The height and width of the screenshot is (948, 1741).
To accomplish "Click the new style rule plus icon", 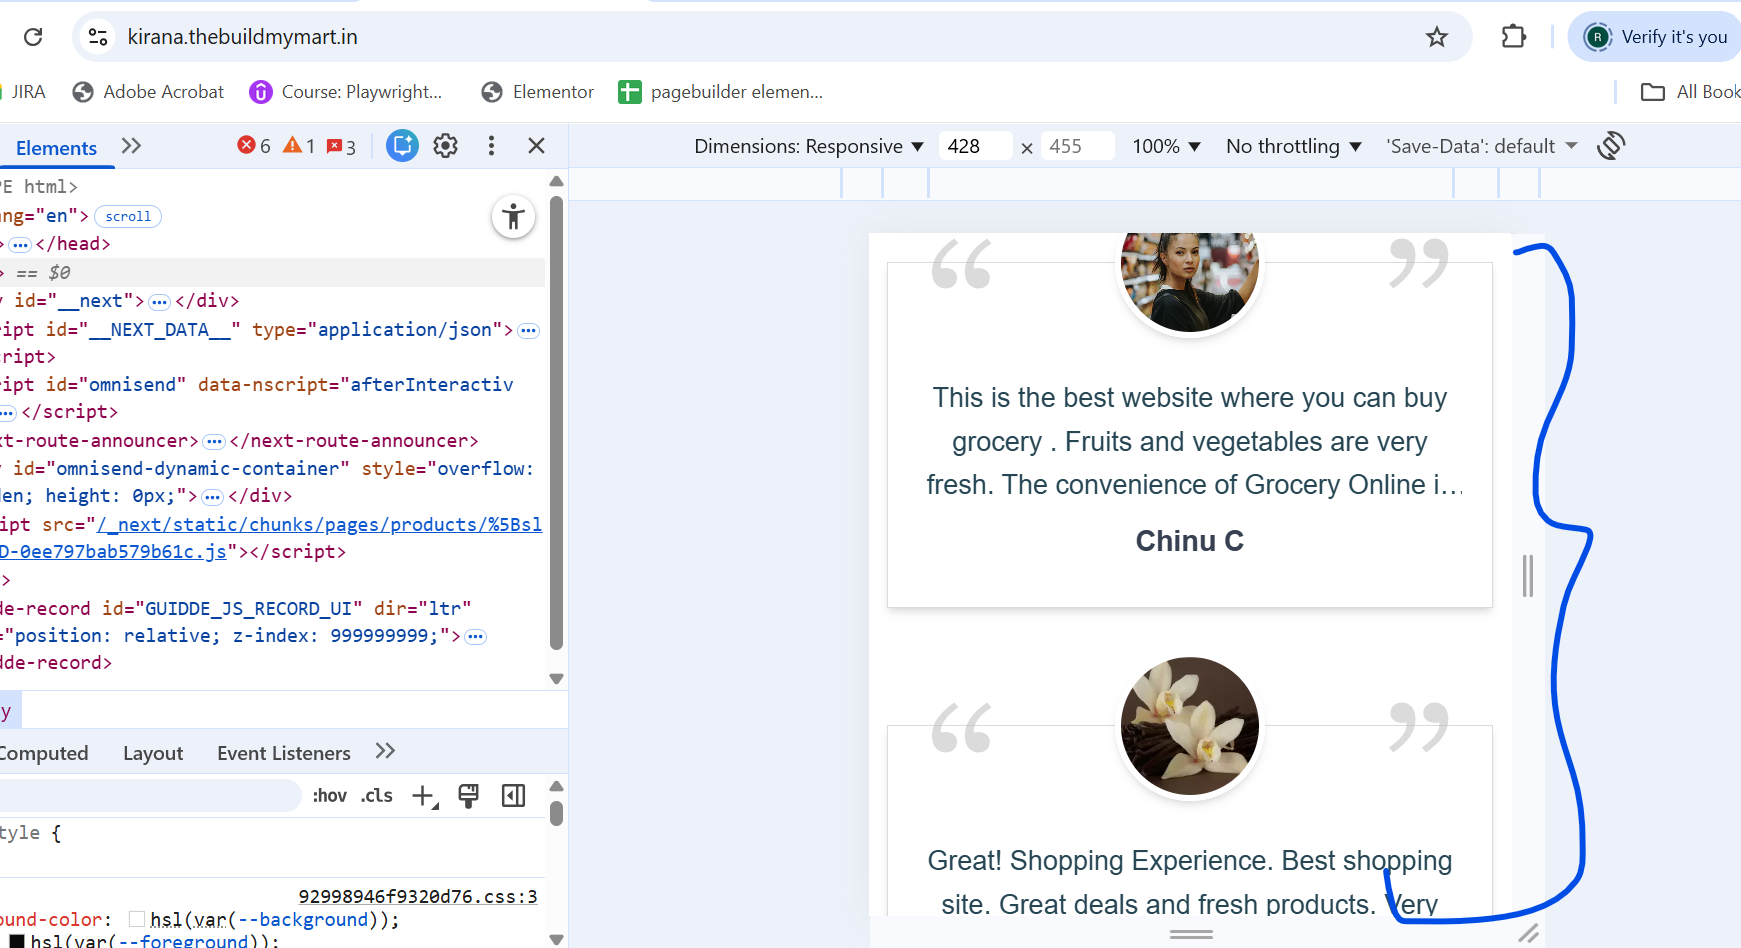I will 425,796.
